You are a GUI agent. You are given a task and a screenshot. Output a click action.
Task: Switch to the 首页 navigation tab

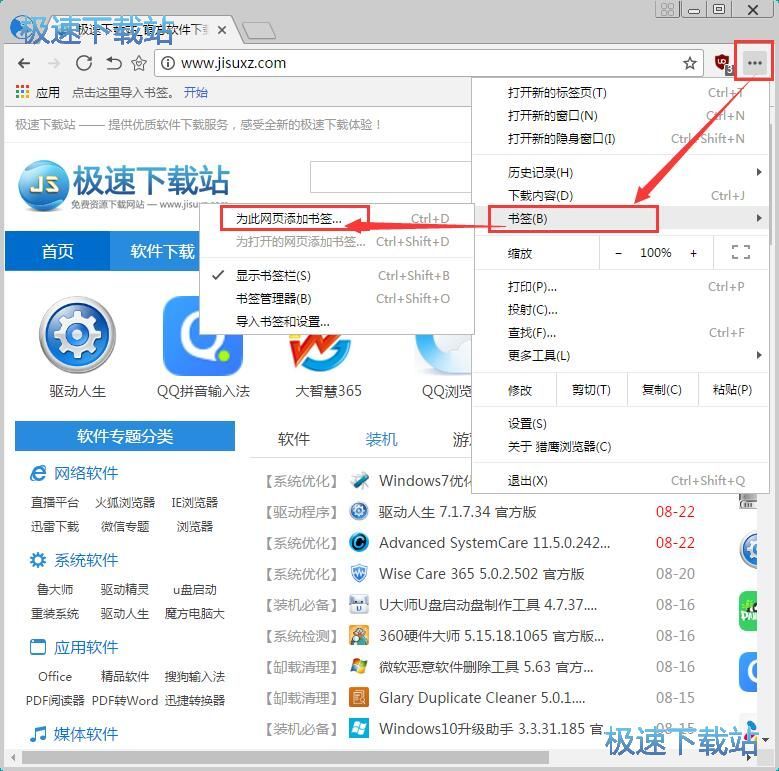[58, 251]
